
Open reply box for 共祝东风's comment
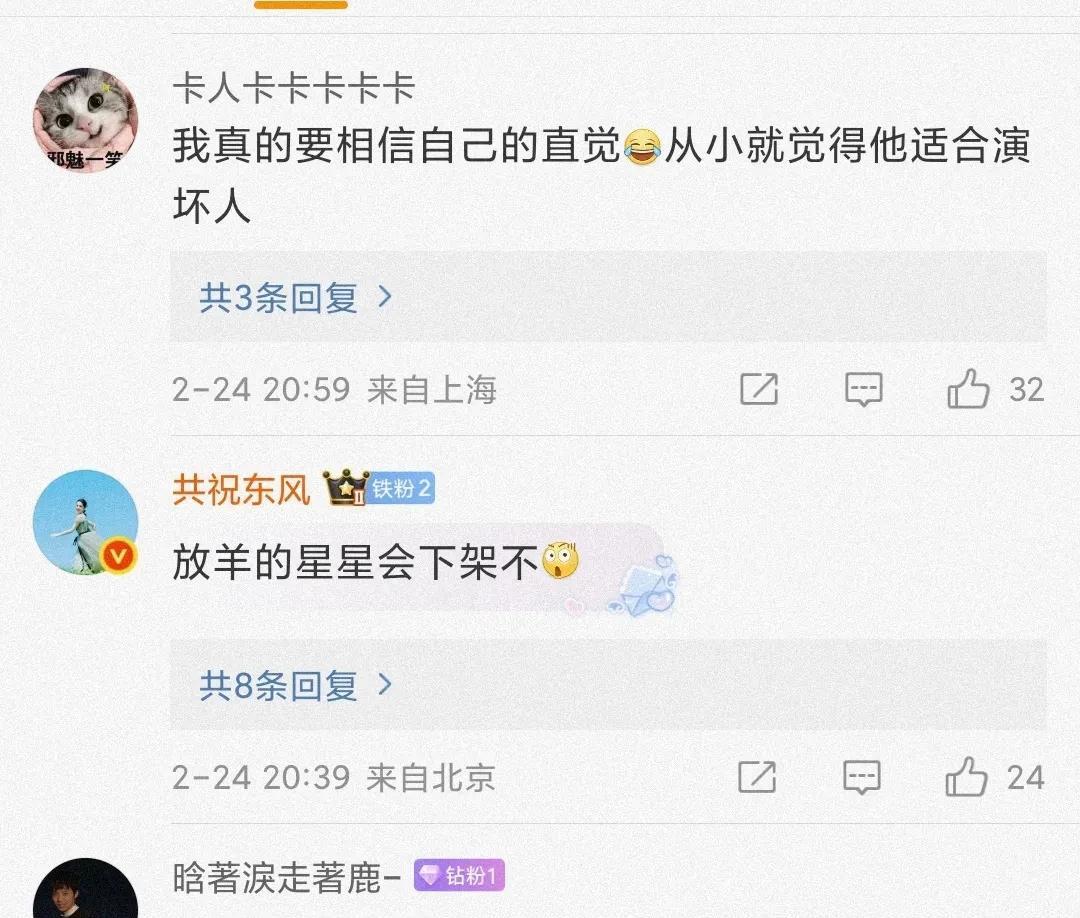(862, 778)
